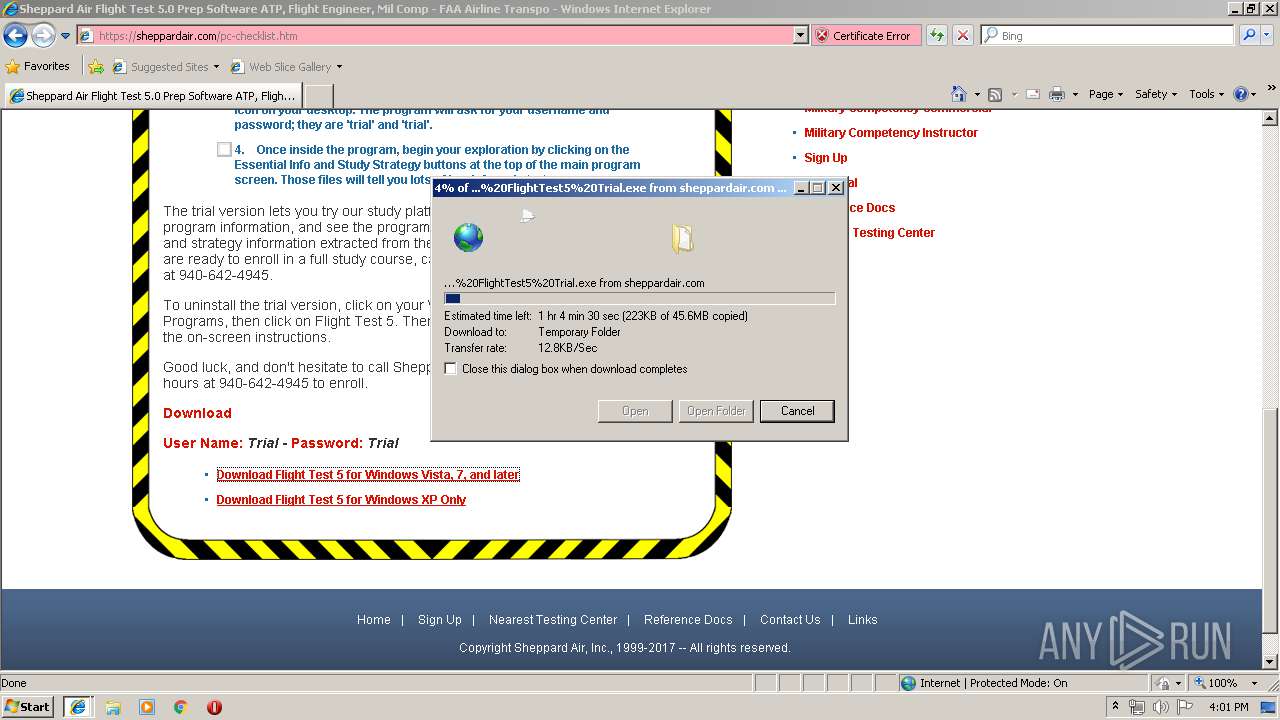Viewport: 1280px width, 720px height.
Task: Launch media player from taskbar
Action: coord(147,707)
